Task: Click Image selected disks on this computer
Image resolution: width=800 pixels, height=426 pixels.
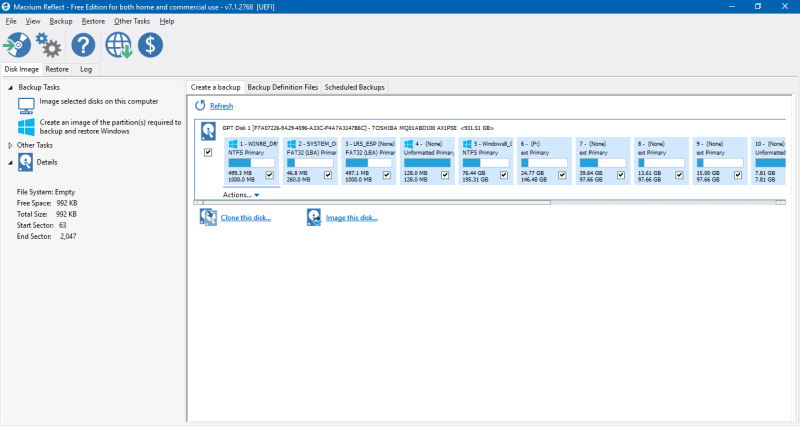Action: point(99,102)
